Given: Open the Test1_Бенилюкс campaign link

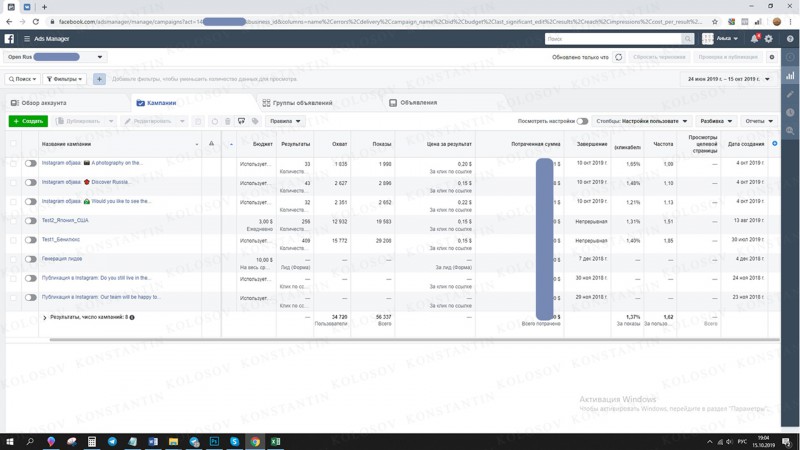Looking at the screenshot, I should click(x=61, y=239).
